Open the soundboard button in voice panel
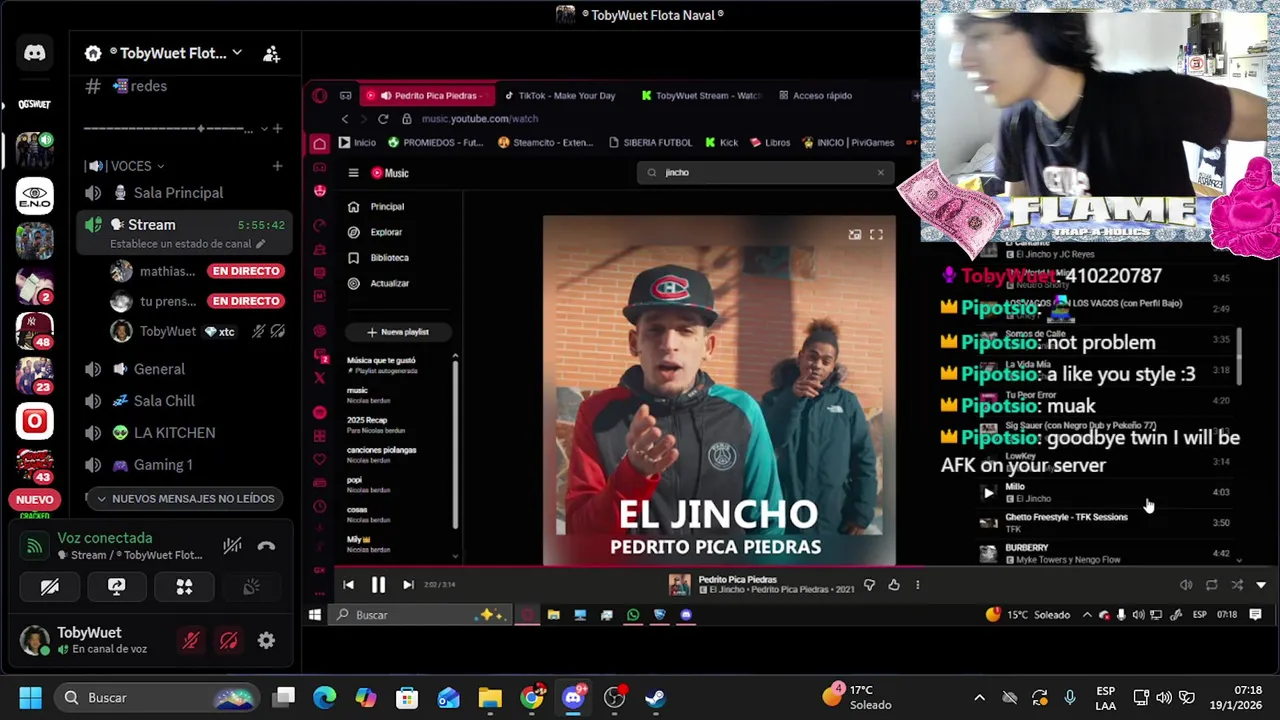 [251, 587]
